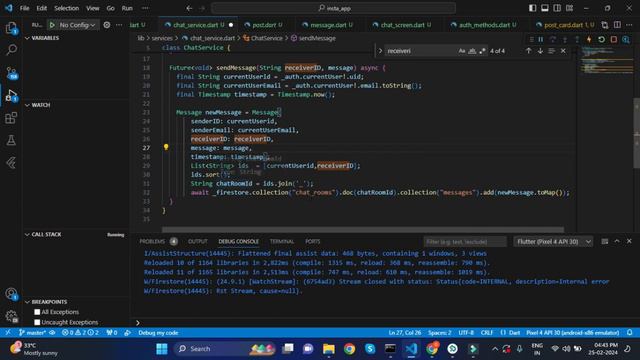Click Debug my code in status bar
The width and height of the screenshot is (640, 360).
(158, 333)
